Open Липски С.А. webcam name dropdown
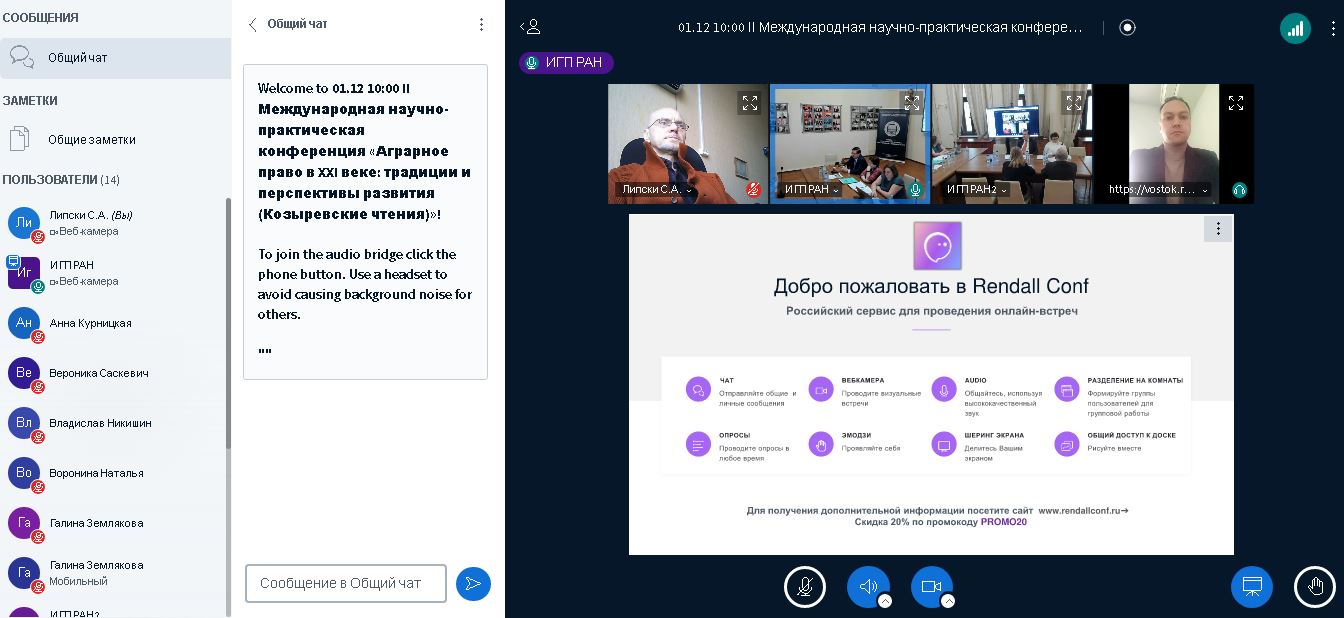Screen dimensions: 1344x618 tap(657, 189)
